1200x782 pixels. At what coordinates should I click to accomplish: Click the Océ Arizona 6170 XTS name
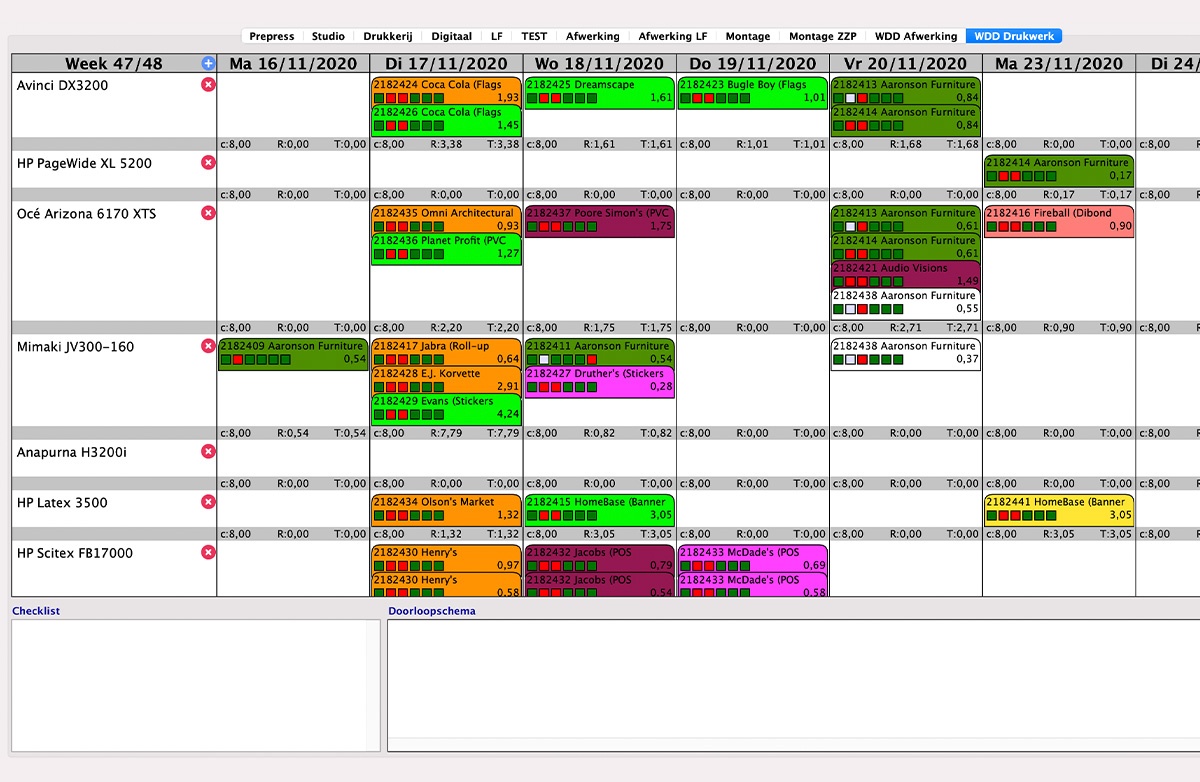86,214
